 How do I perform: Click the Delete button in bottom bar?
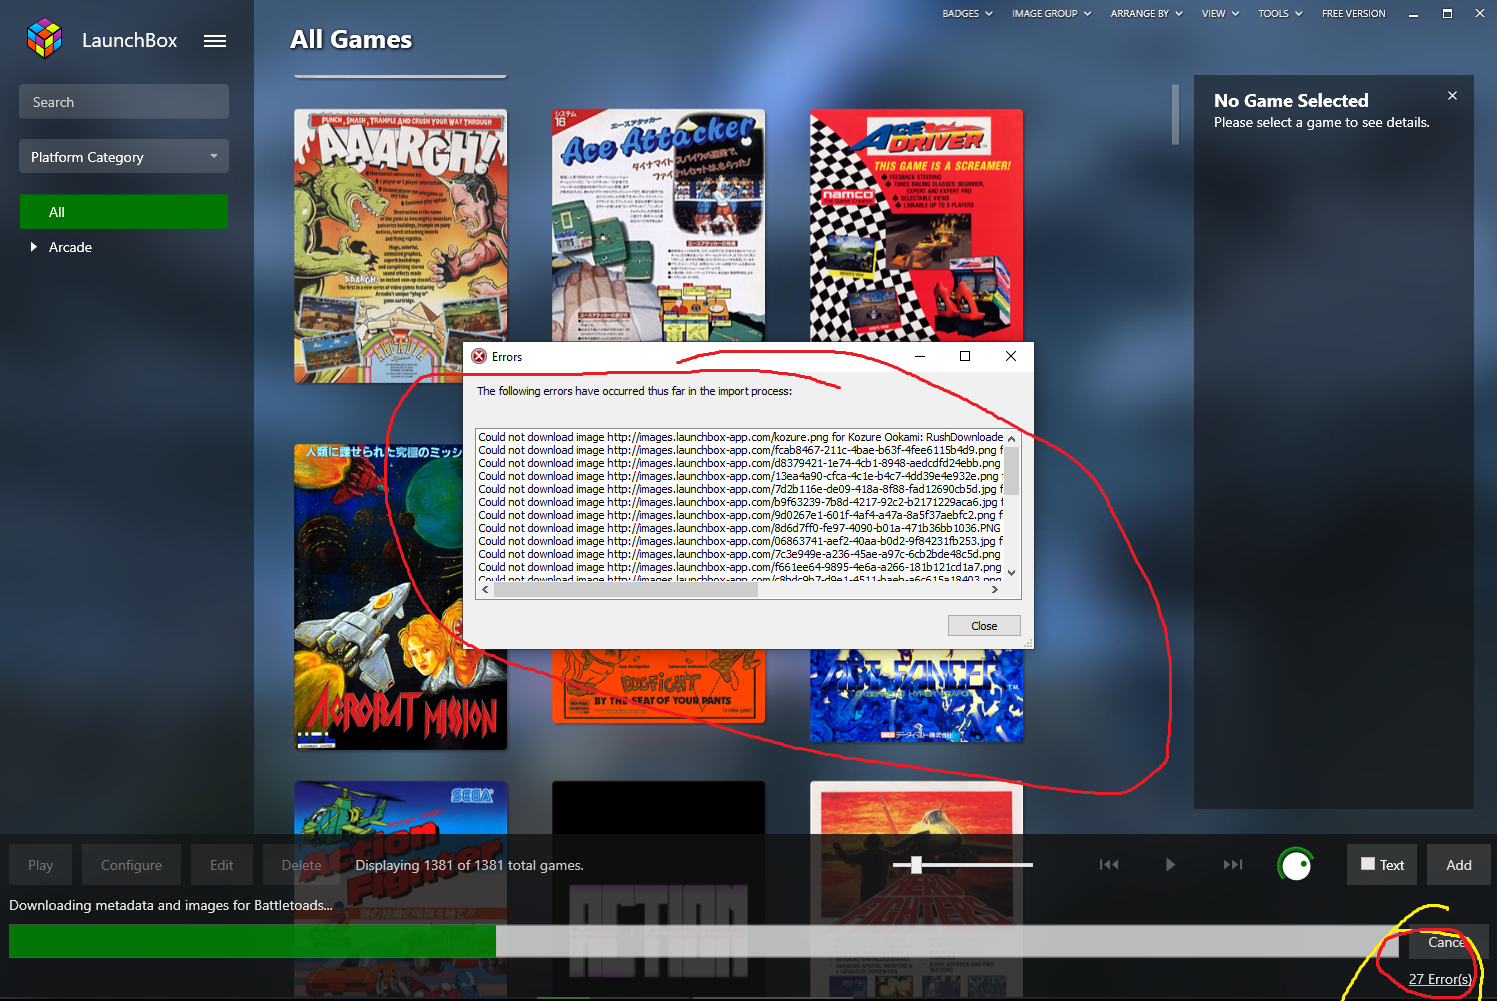click(x=301, y=865)
